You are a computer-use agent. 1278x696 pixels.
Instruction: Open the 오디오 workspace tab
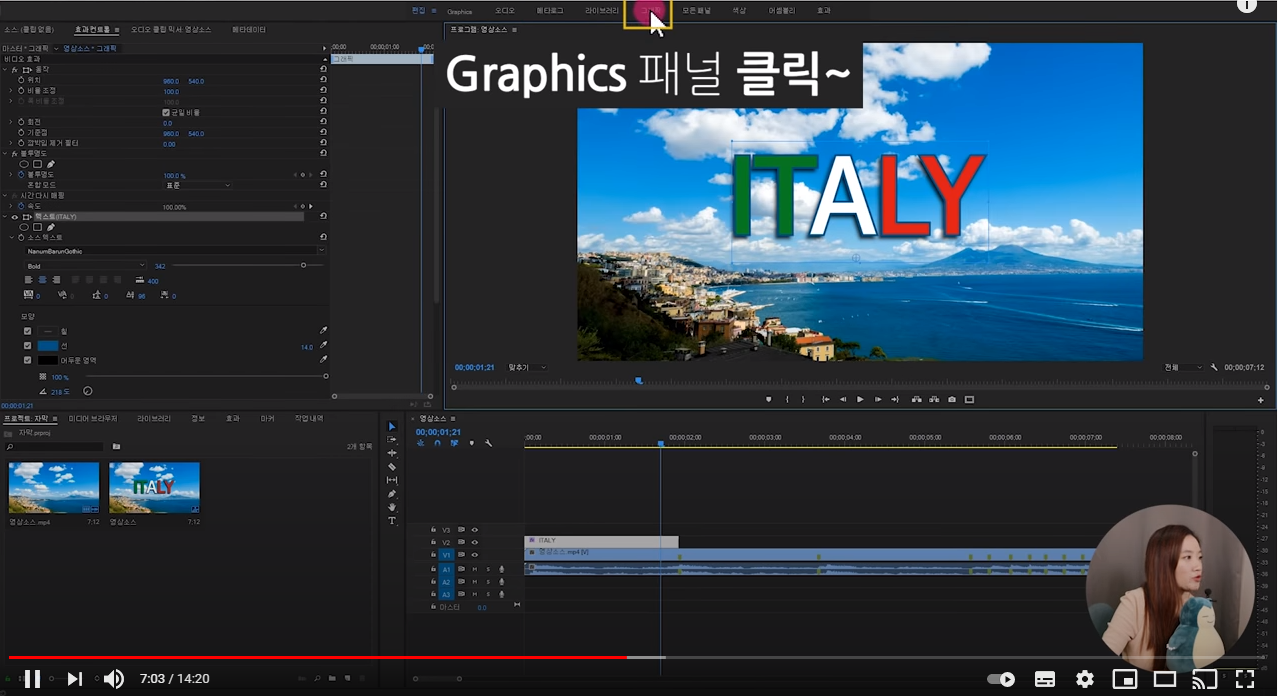506,11
